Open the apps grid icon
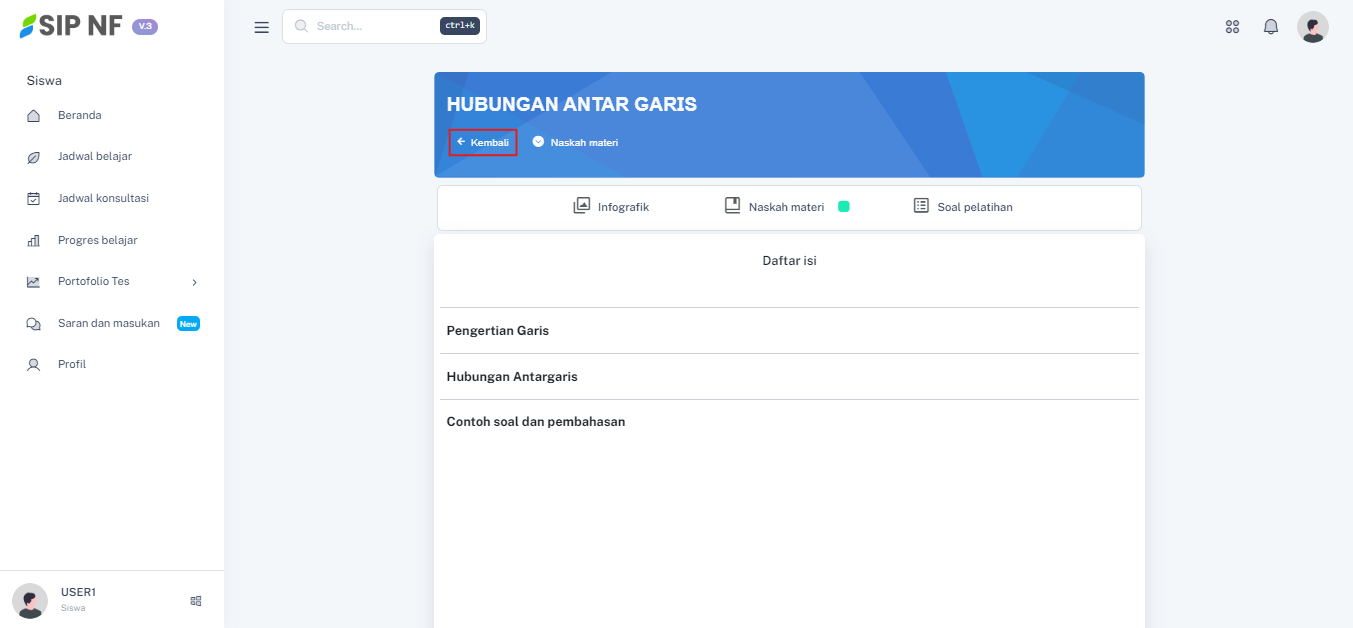The width and height of the screenshot is (1353, 628). 1232,27
